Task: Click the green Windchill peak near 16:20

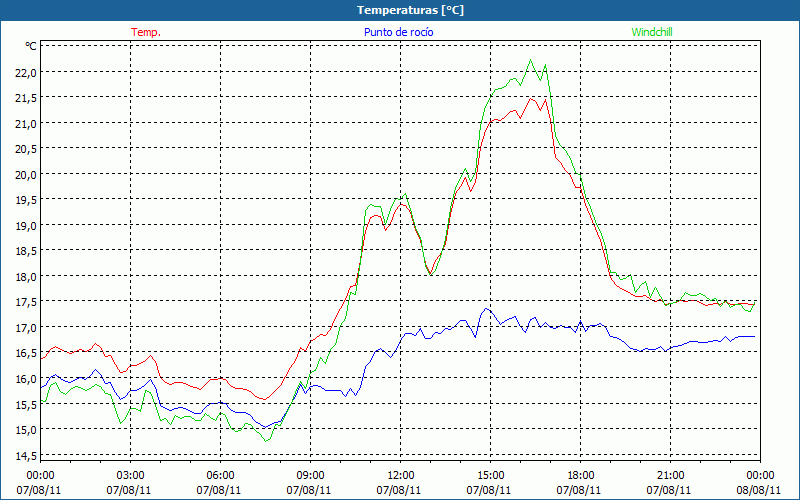Action: pos(531,60)
